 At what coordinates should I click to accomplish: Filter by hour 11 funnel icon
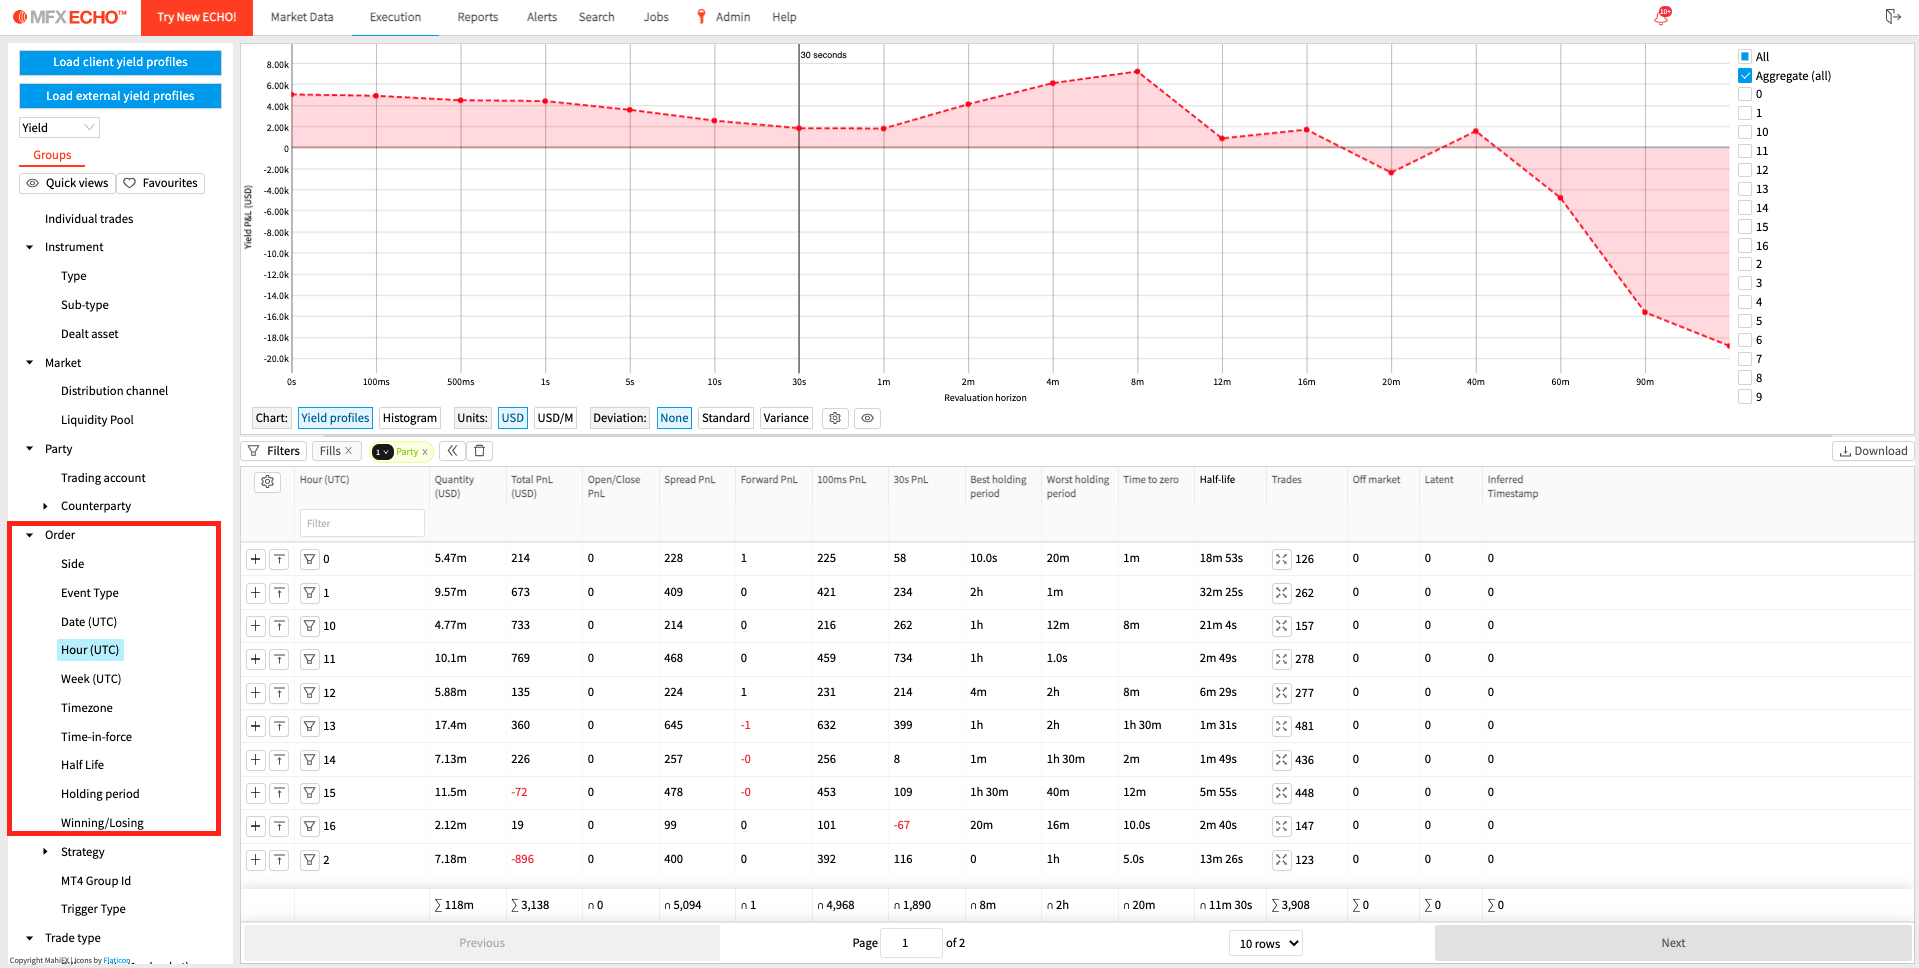(310, 659)
